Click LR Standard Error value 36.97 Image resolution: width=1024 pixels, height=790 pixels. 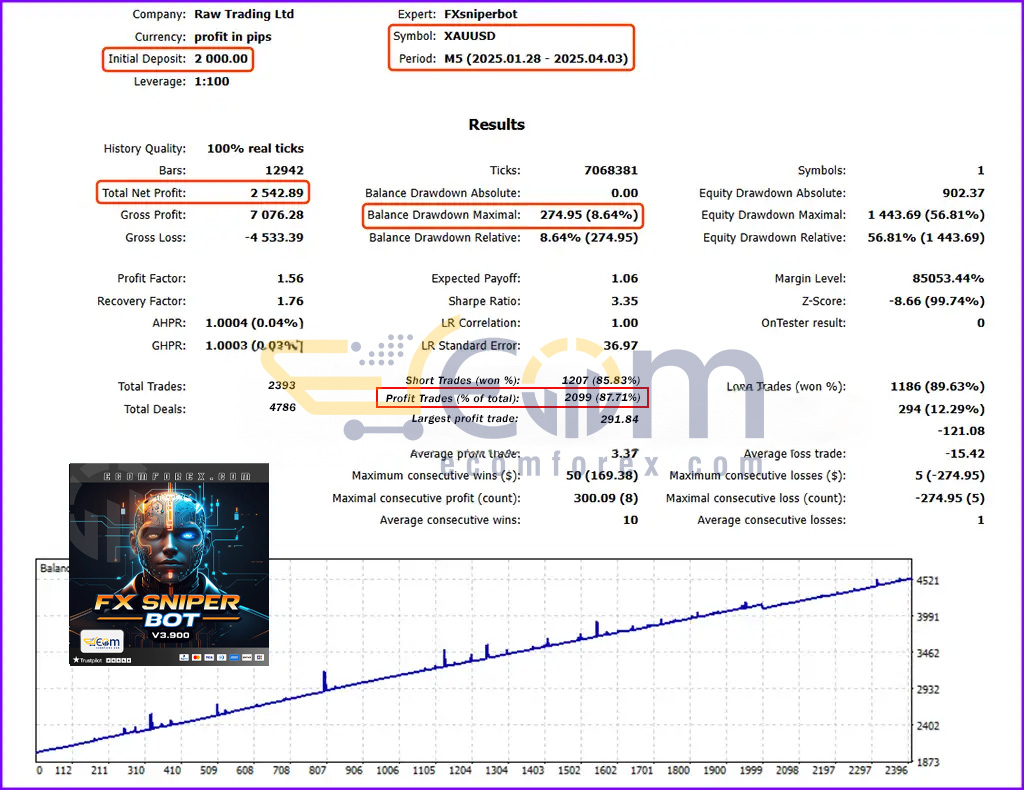pos(620,345)
